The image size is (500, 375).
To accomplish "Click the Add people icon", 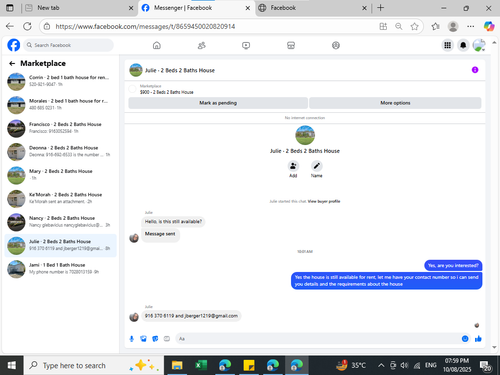I will pyautogui.click(x=293, y=166).
